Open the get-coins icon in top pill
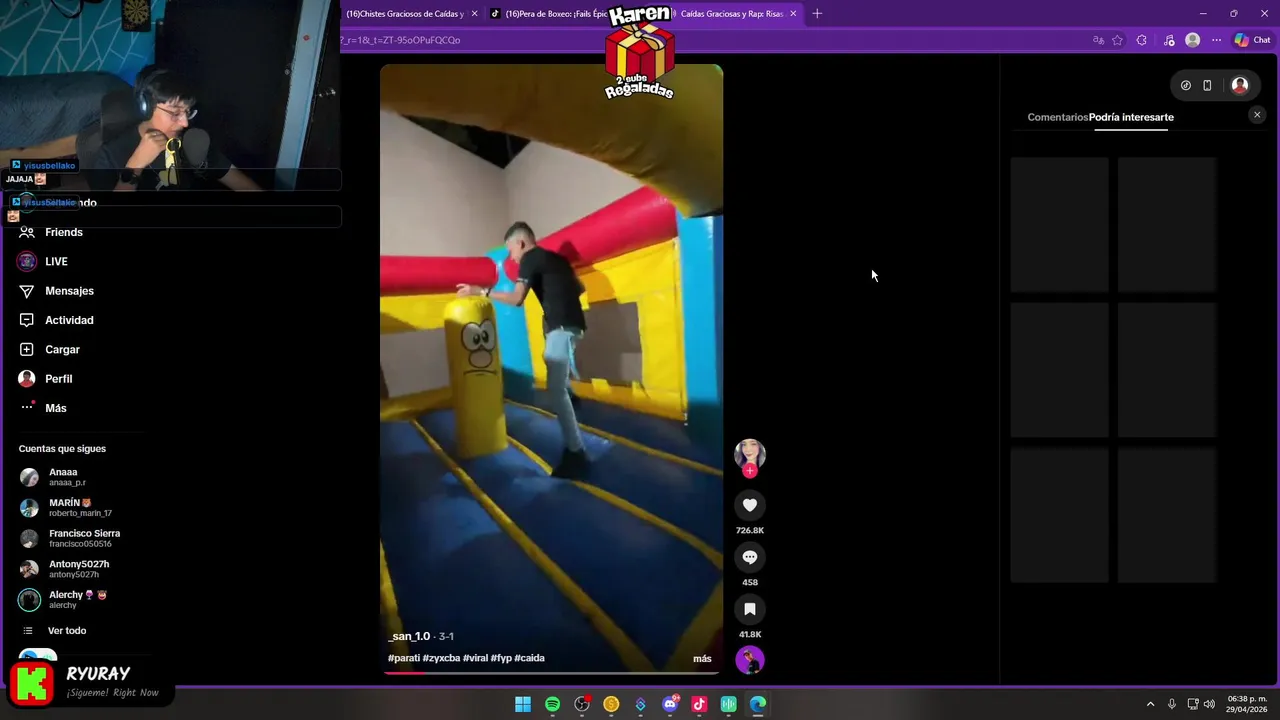 pos(1186,85)
